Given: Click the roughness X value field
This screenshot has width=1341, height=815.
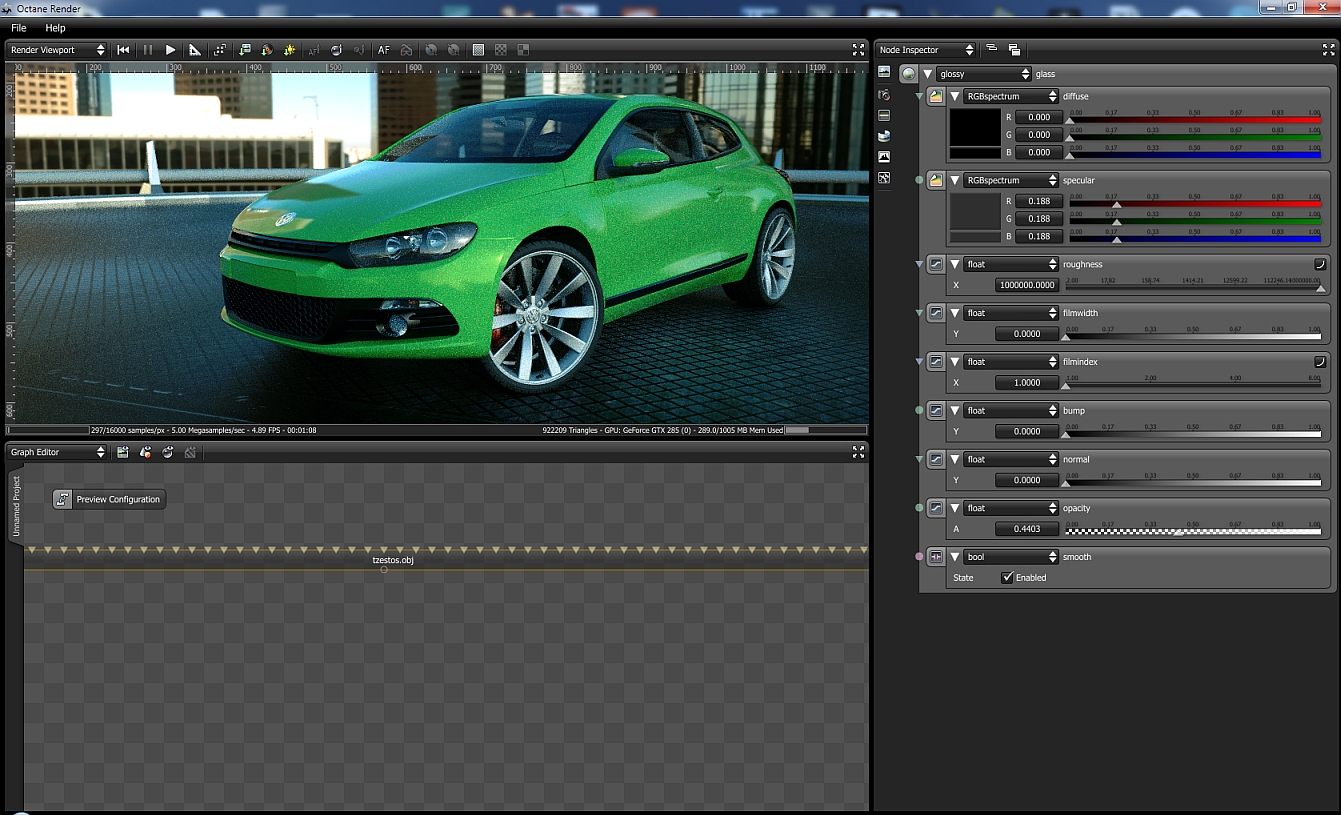Looking at the screenshot, I should click(x=1027, y=285).
